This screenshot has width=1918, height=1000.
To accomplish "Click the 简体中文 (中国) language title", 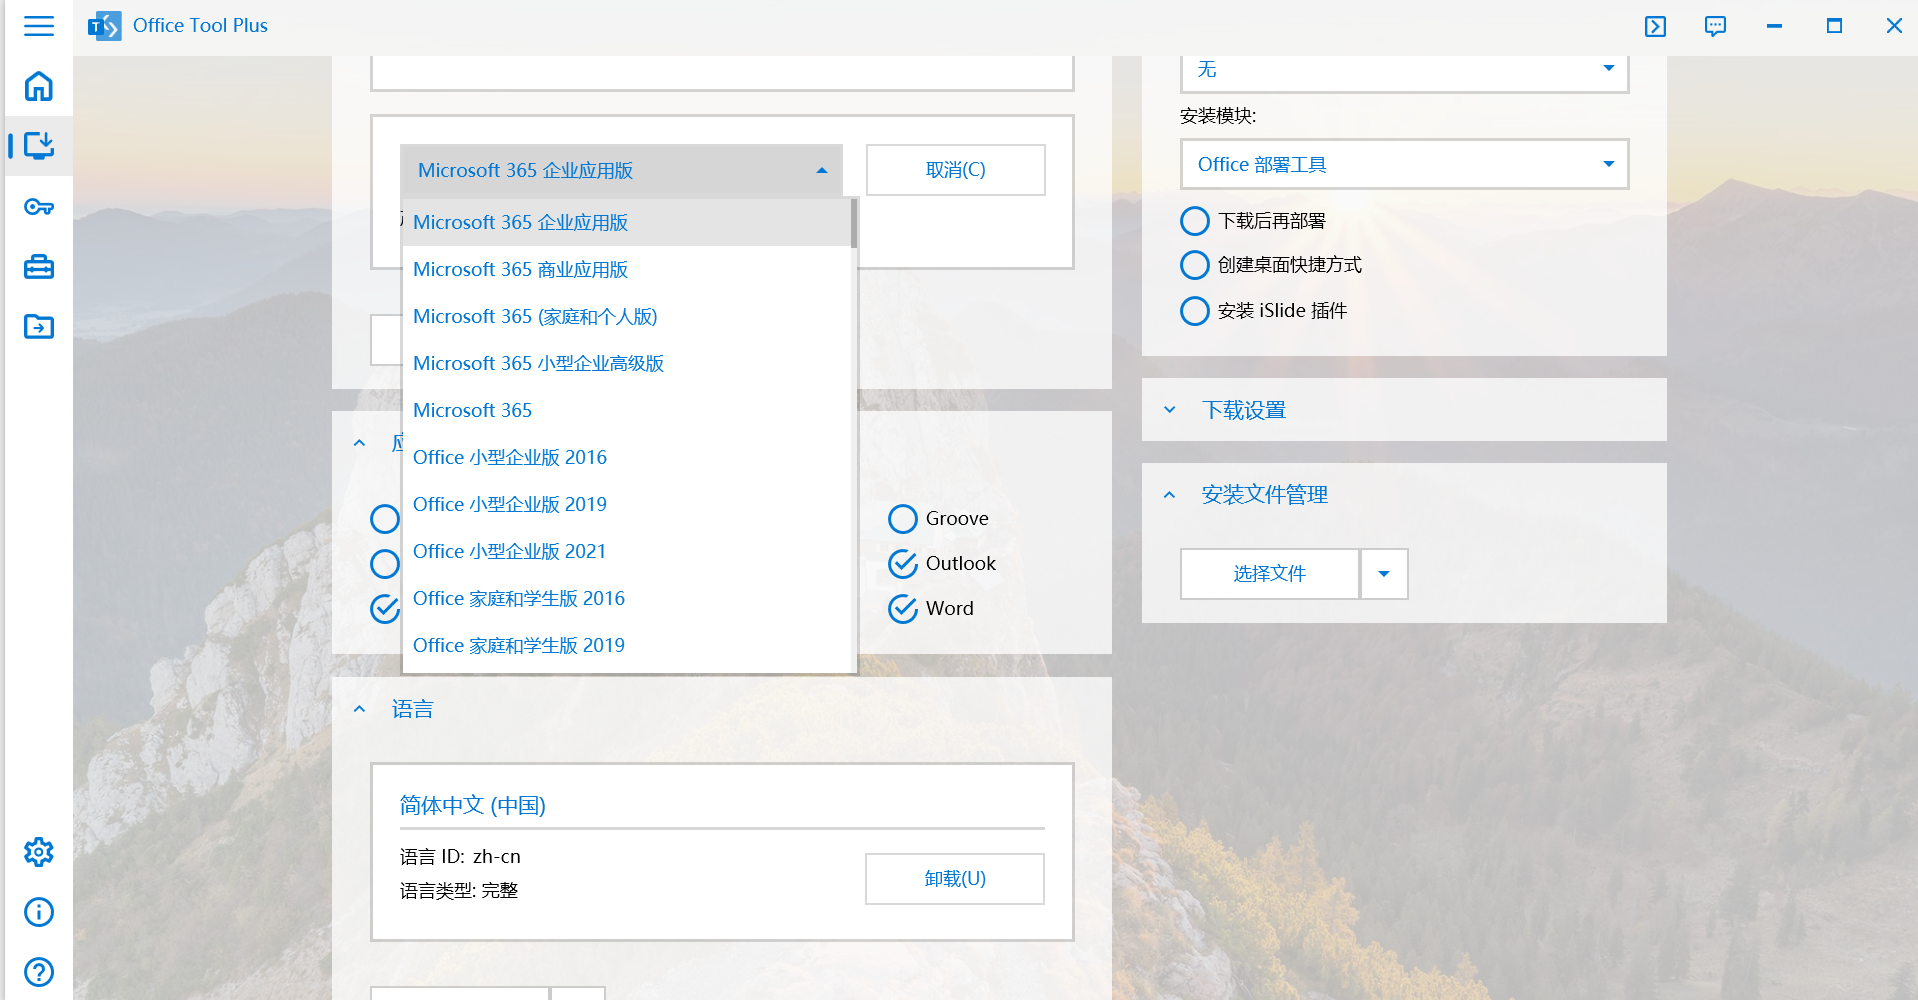I will tap(473, 805).
